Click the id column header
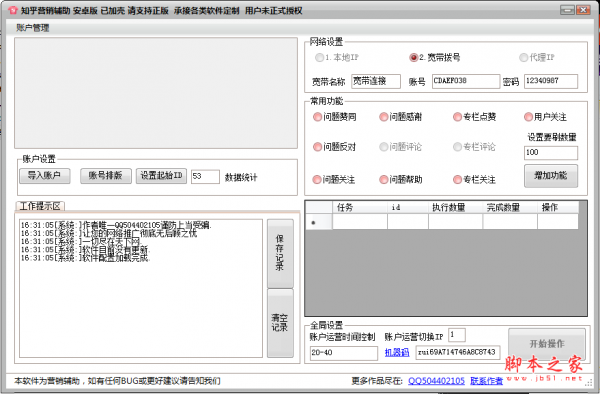Viewport: 600px width, 394px height. click(x=408, y=207)
